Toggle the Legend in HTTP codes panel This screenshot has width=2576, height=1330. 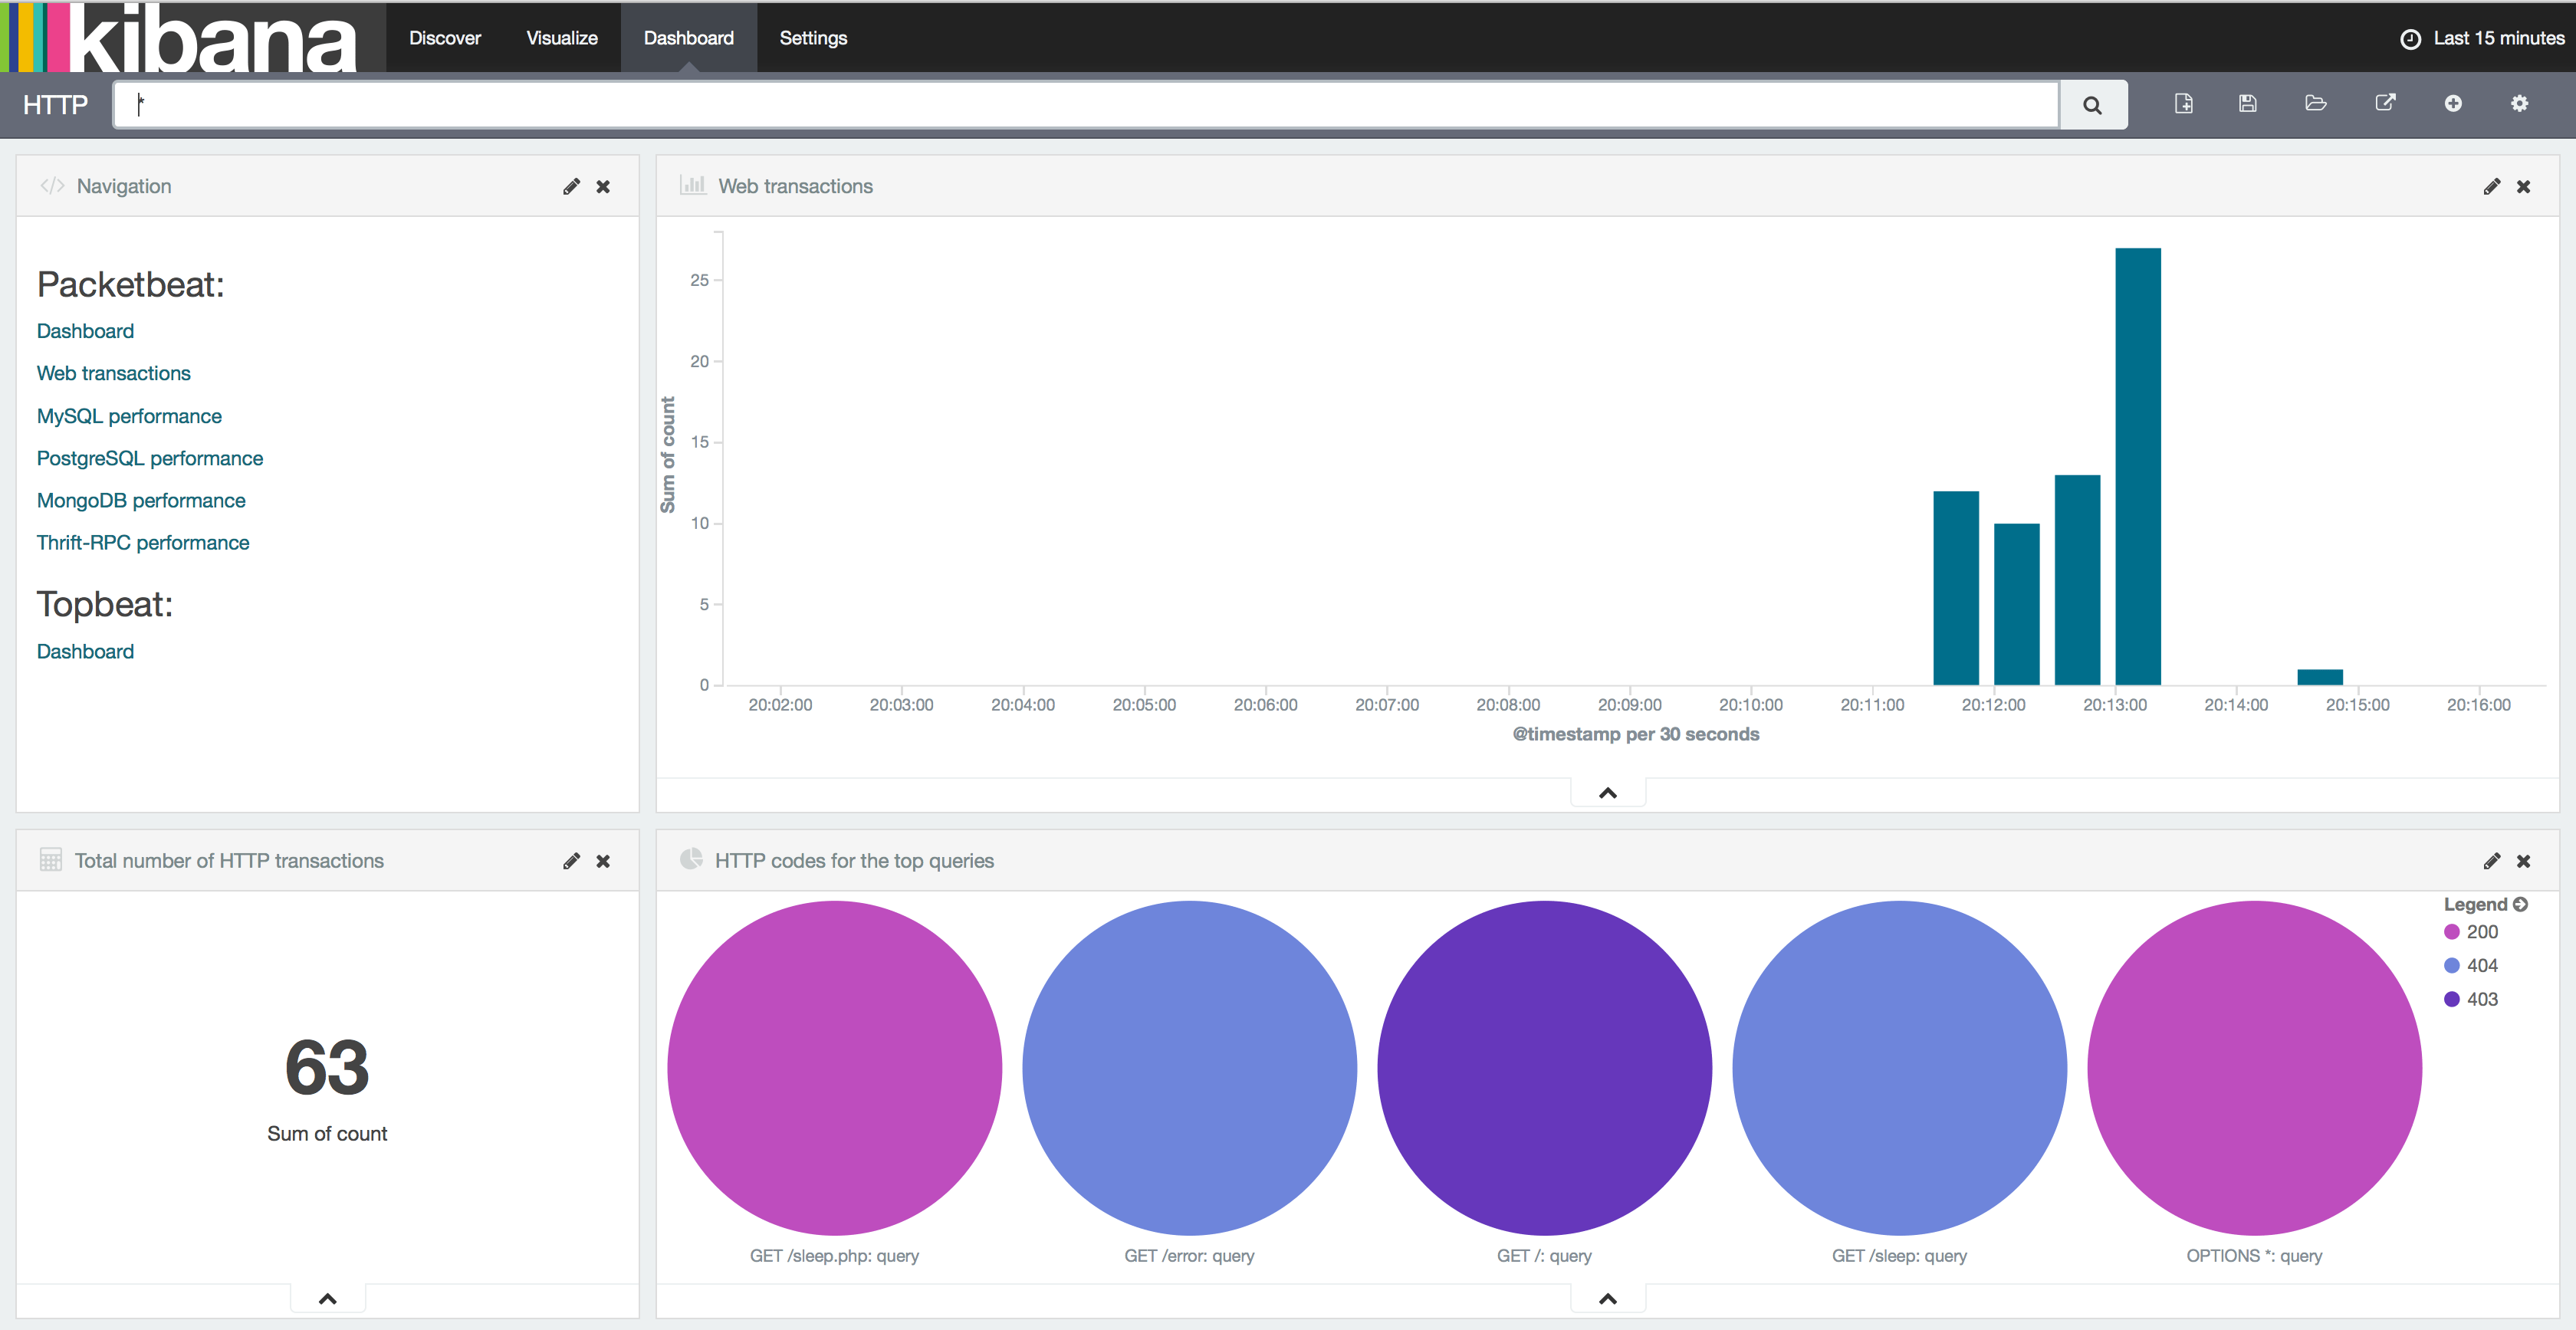[x=2487, y=903]
